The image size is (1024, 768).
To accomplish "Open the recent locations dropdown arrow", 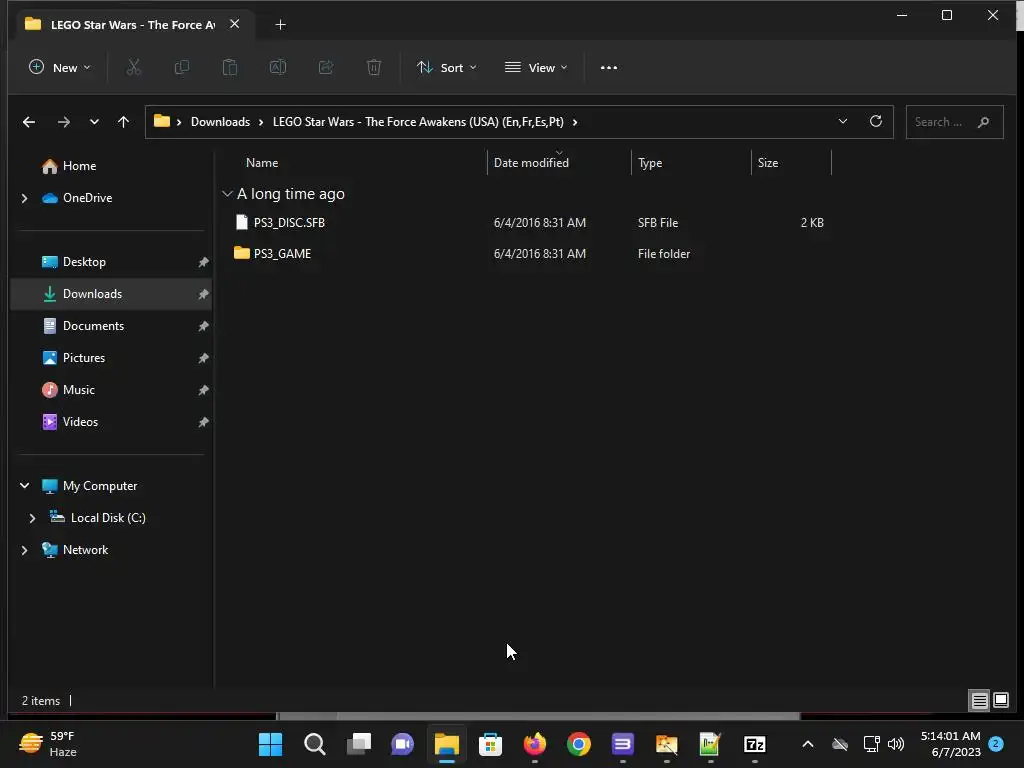I will (94, 122).
